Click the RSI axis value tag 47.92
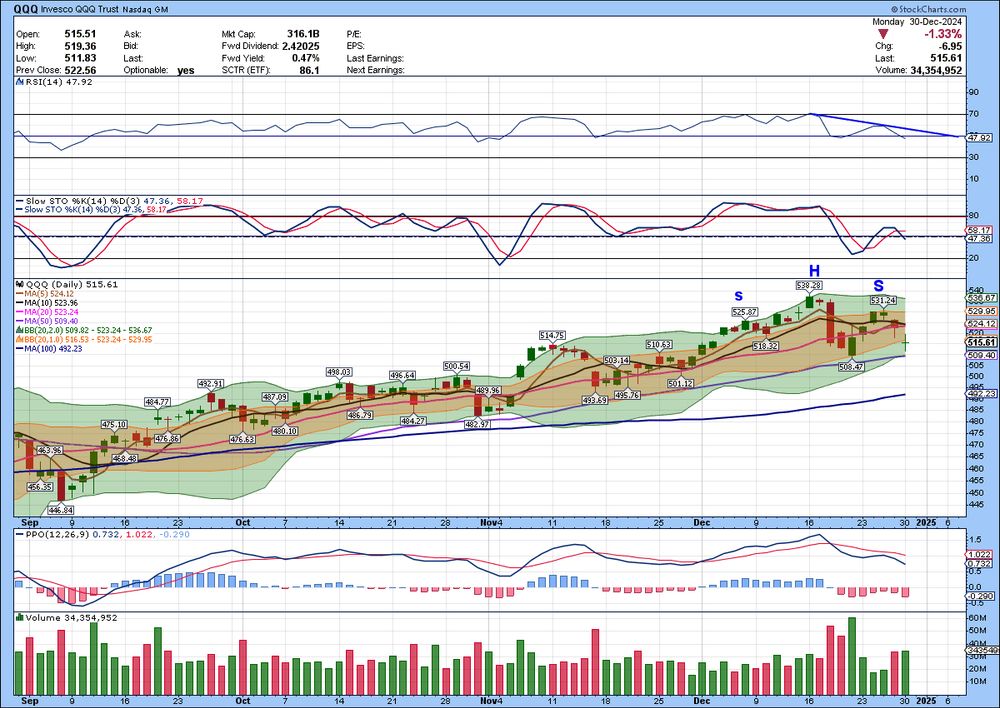 pyautogui.click(x=979, y=137)
